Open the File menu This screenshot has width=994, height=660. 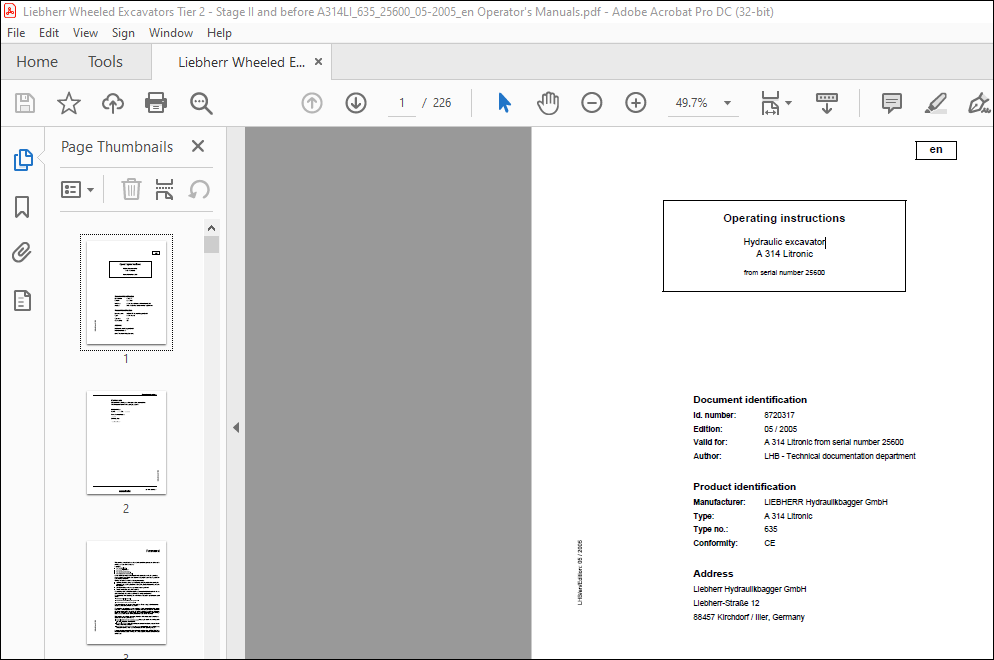(x=16, y=33)
